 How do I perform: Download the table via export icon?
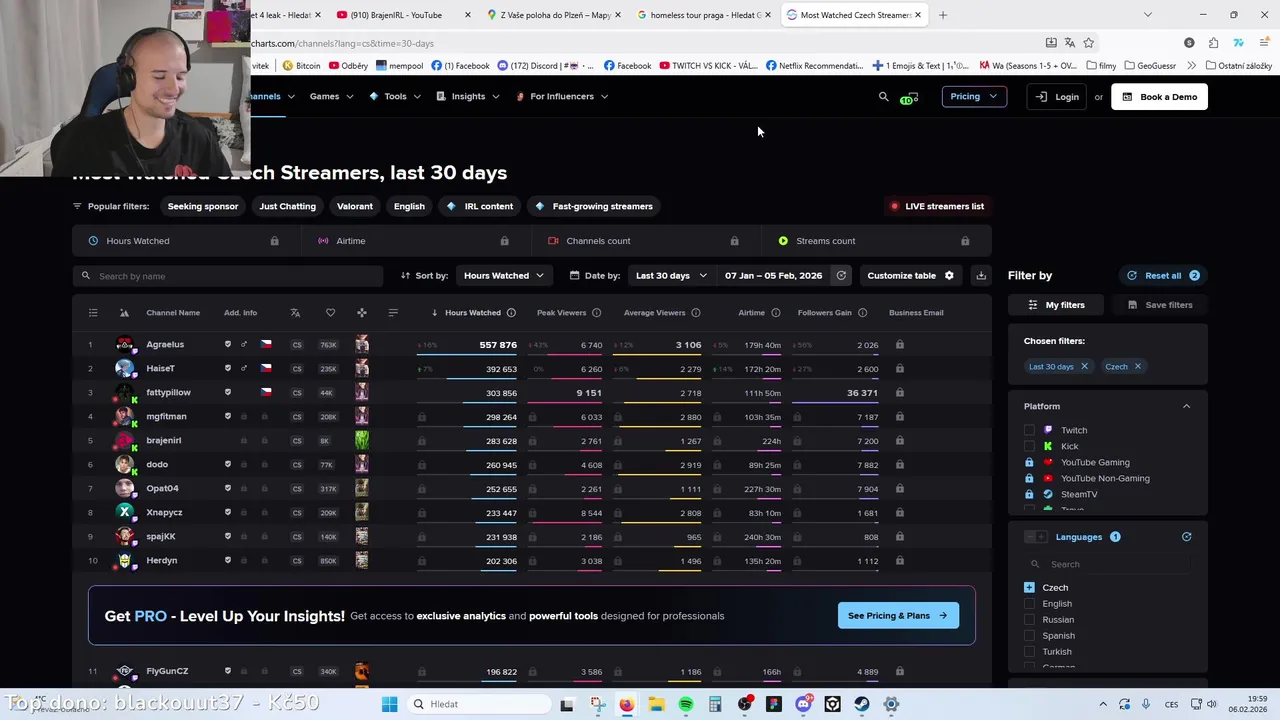[981, 276]
